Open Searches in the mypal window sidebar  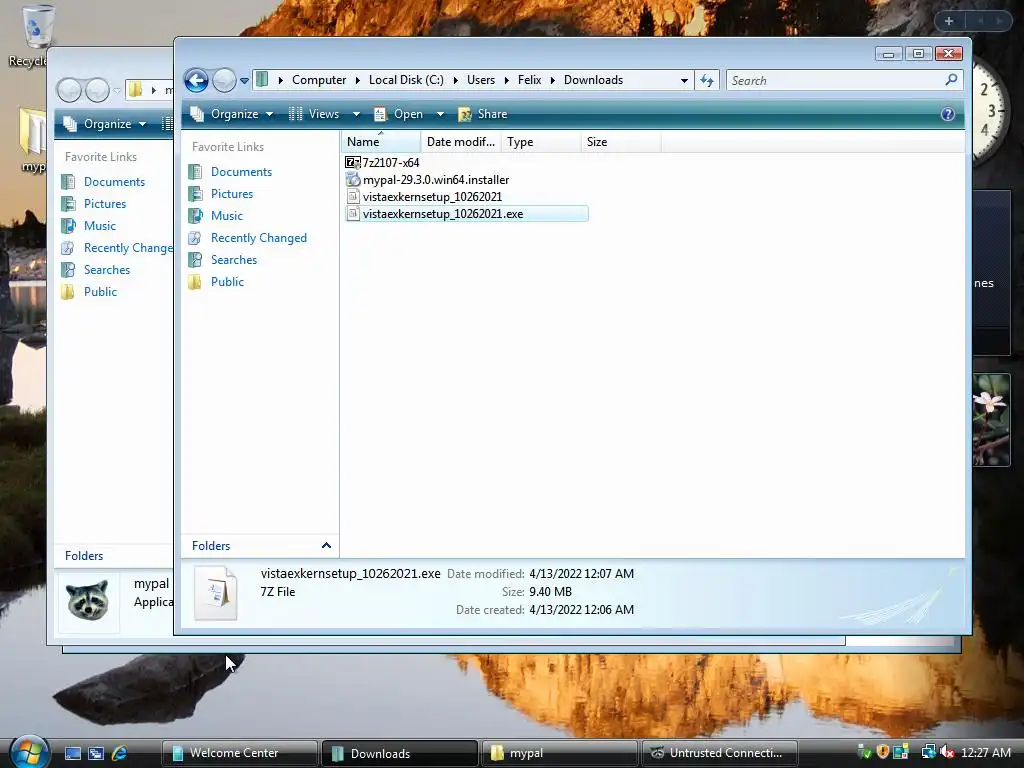(x=106, y=270)
